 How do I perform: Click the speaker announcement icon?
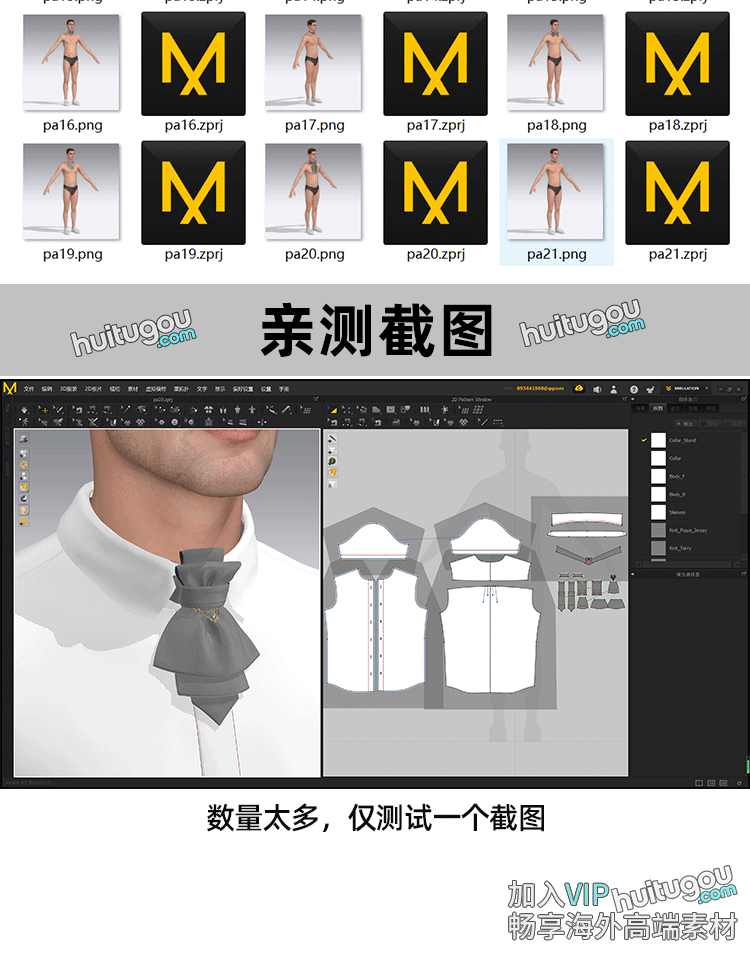(x=597, y=389)
